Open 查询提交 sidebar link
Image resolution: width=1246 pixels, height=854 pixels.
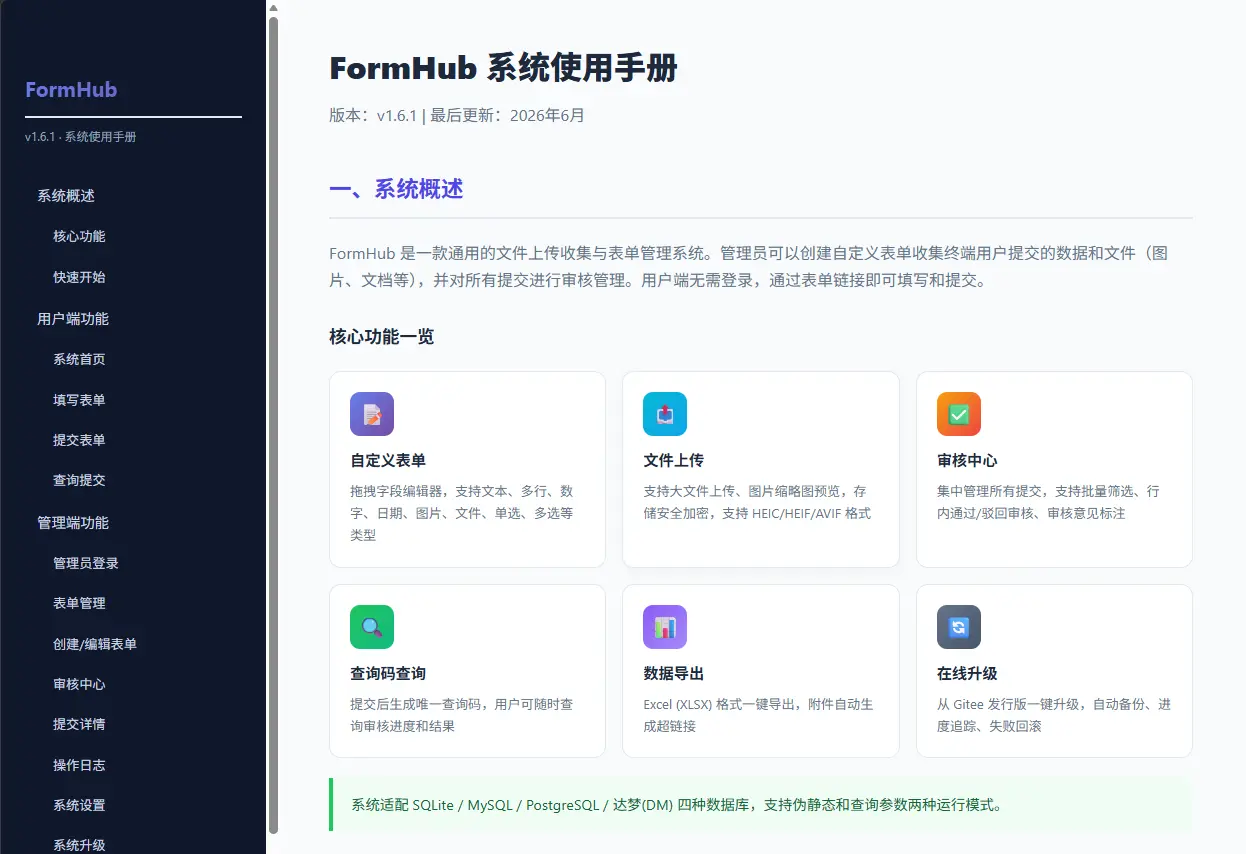click(x=79, y=480)
